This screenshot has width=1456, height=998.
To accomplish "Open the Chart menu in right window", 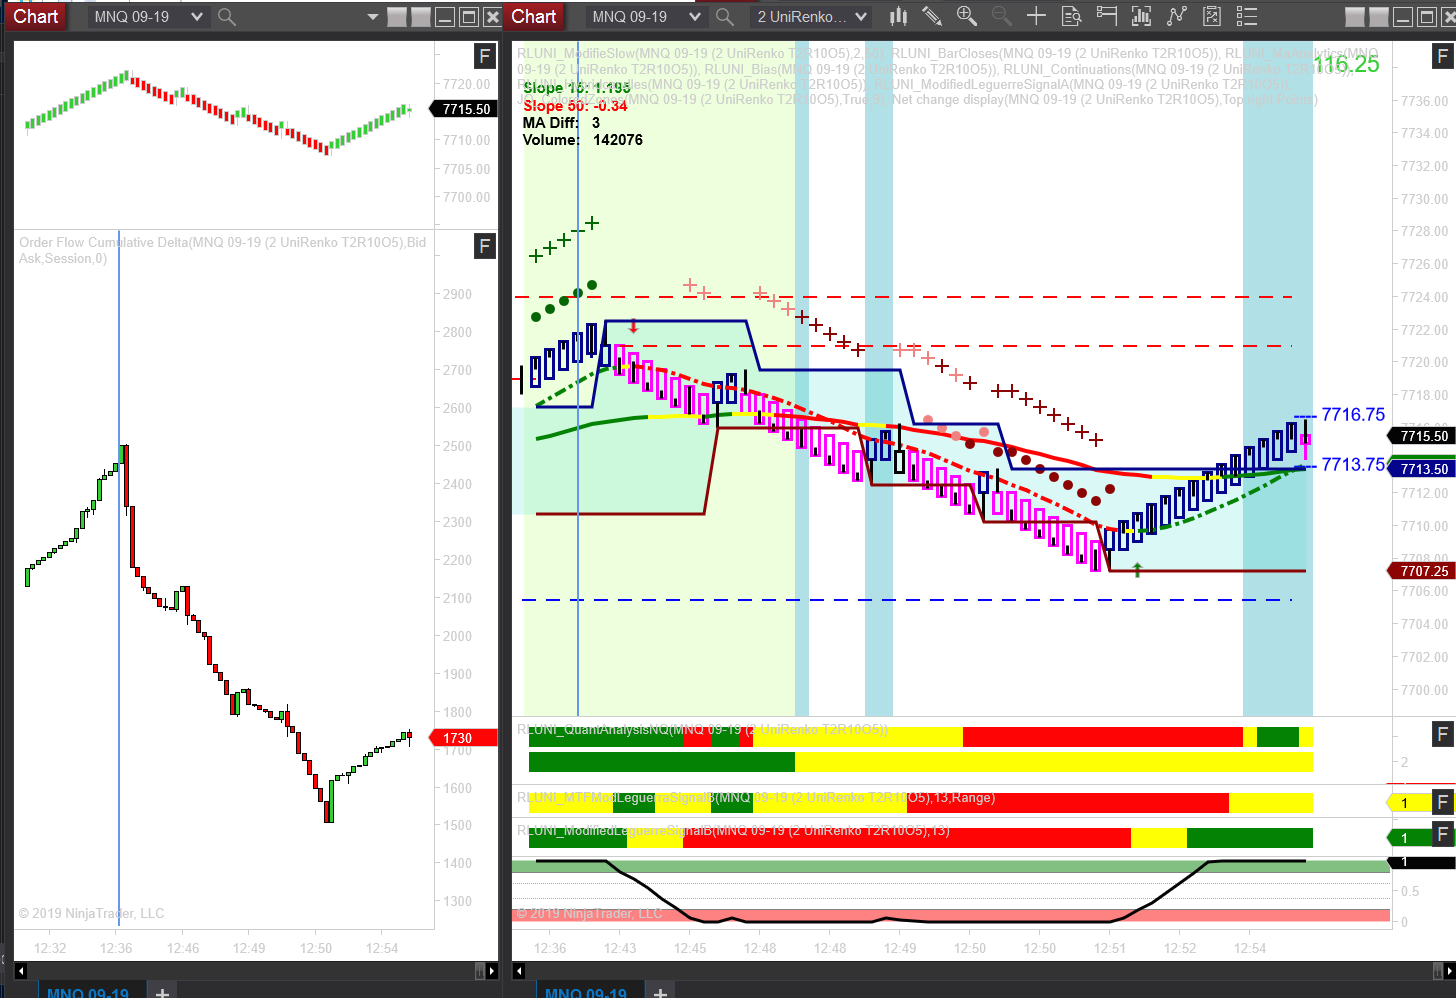I will point(534,16).
